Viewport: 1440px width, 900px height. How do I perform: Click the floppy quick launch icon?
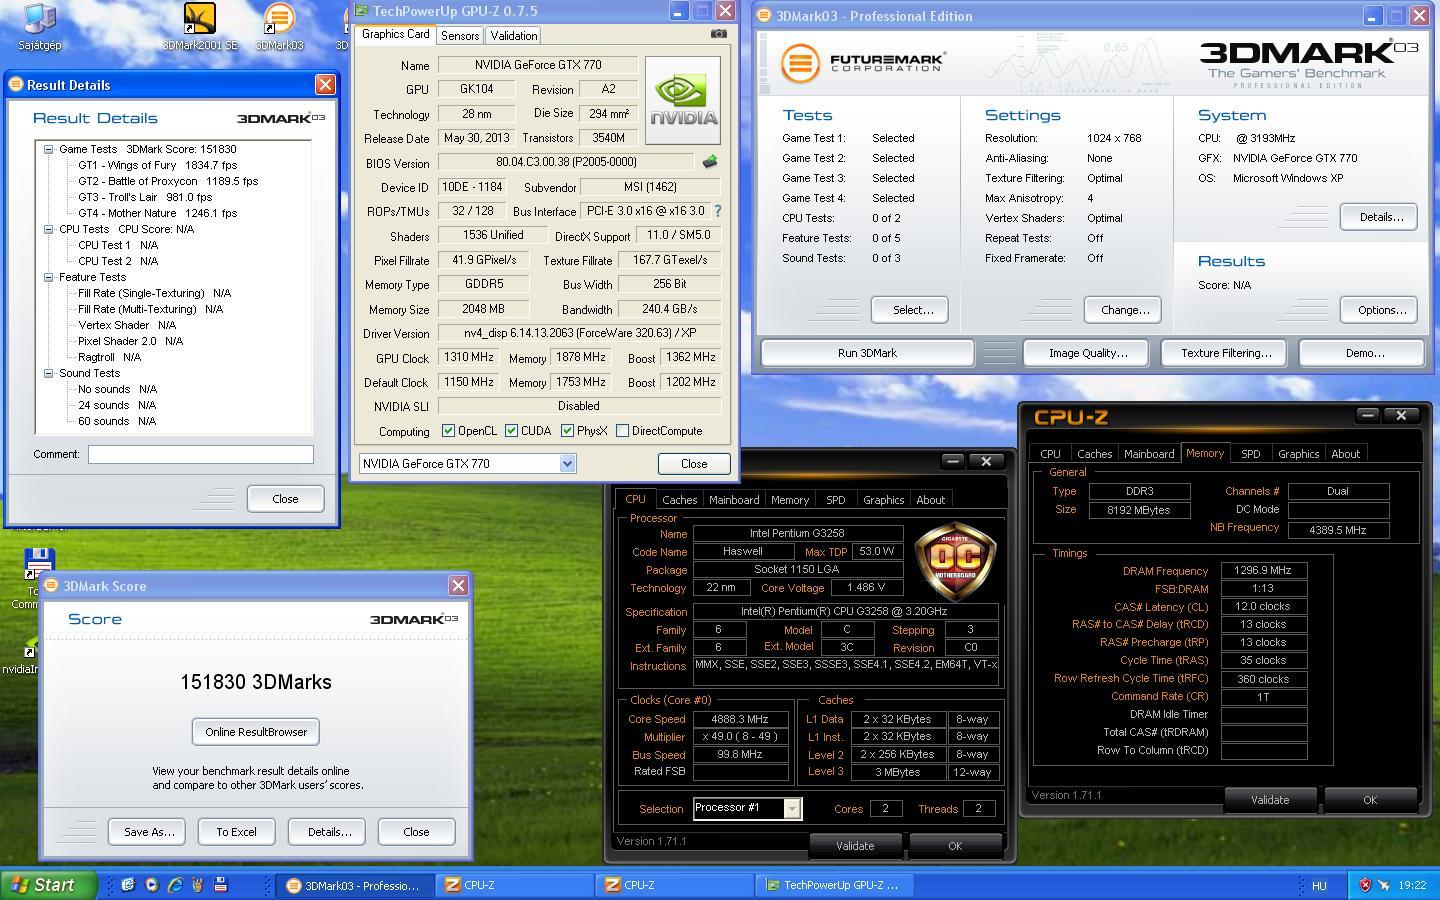point(221,884)
